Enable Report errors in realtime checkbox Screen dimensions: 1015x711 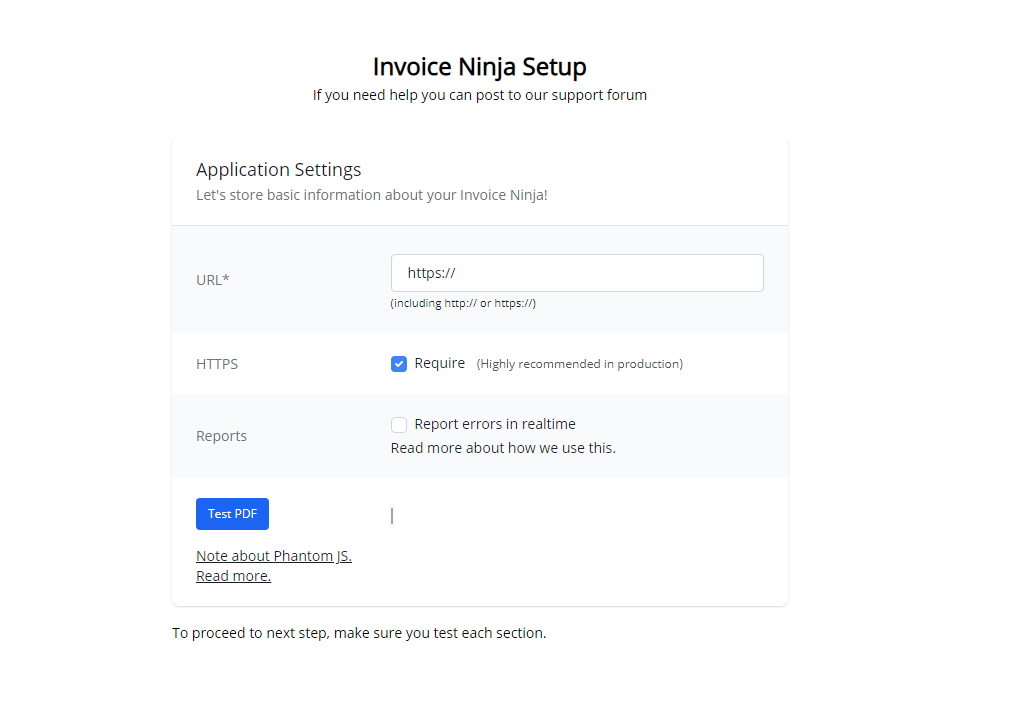click(399, 425)
